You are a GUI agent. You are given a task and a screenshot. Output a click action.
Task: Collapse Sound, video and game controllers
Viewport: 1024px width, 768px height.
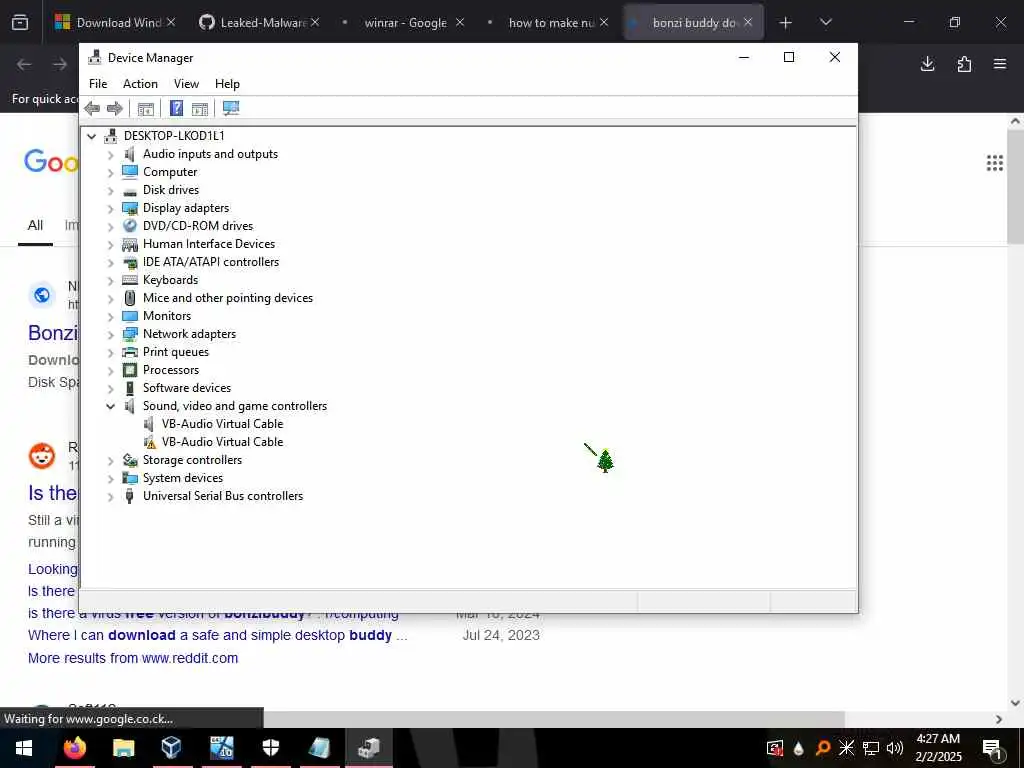tap(110, 406)
